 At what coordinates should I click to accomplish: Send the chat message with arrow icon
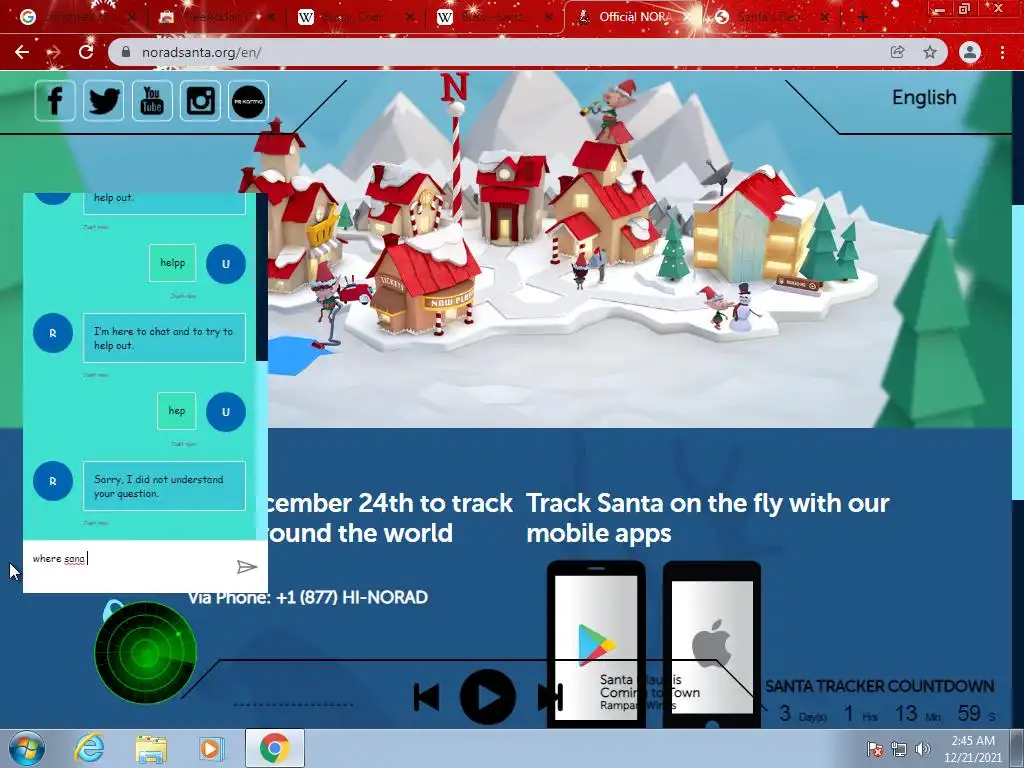click(246, 566)
